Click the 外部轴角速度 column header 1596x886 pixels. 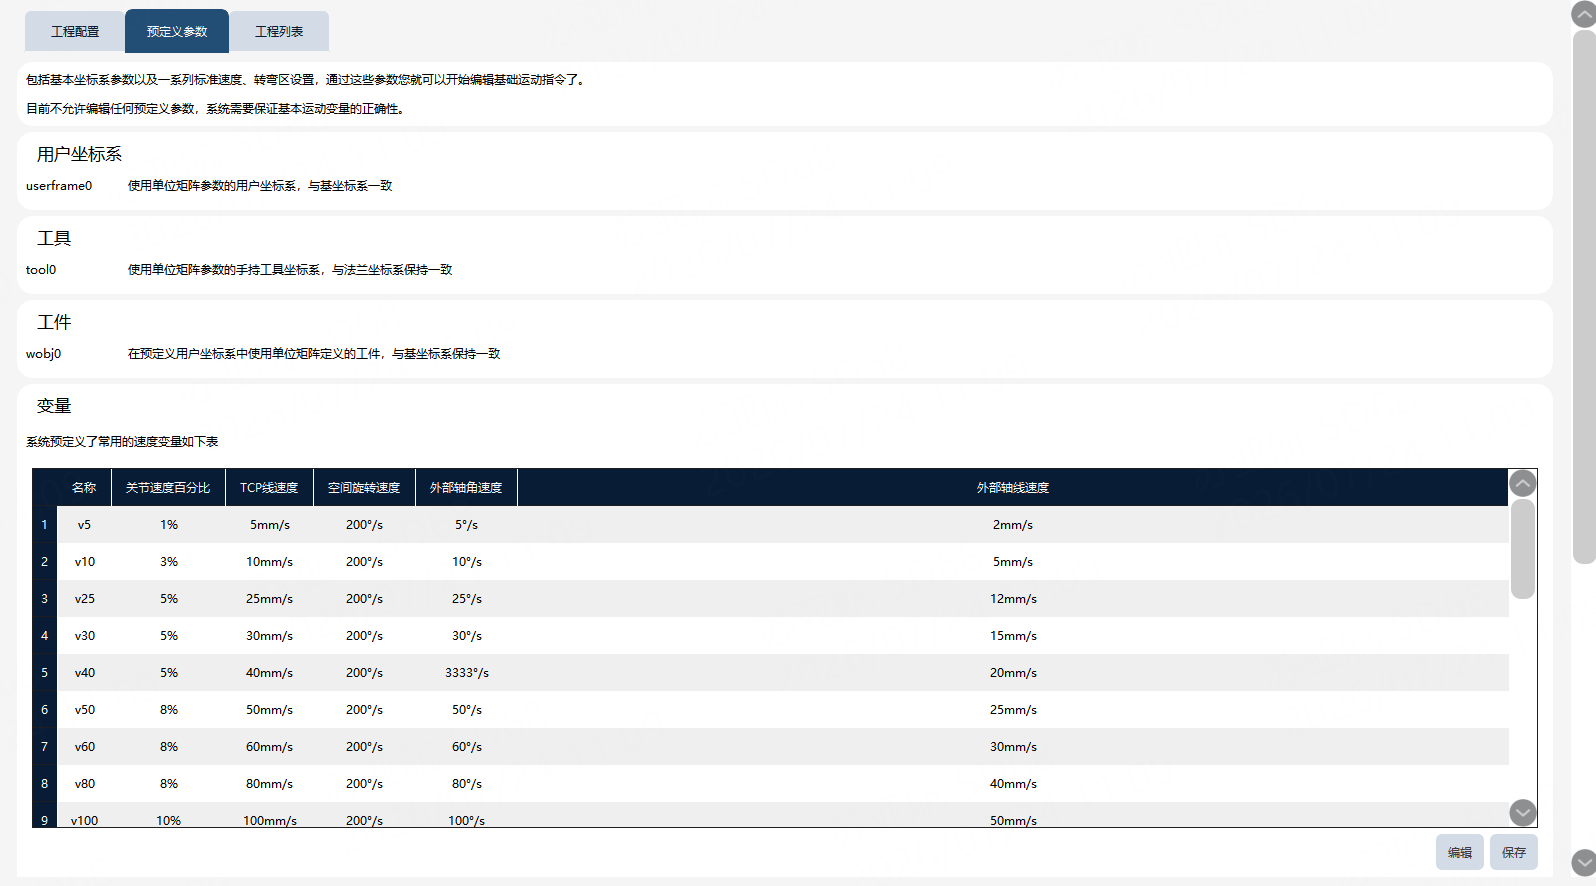466,488
